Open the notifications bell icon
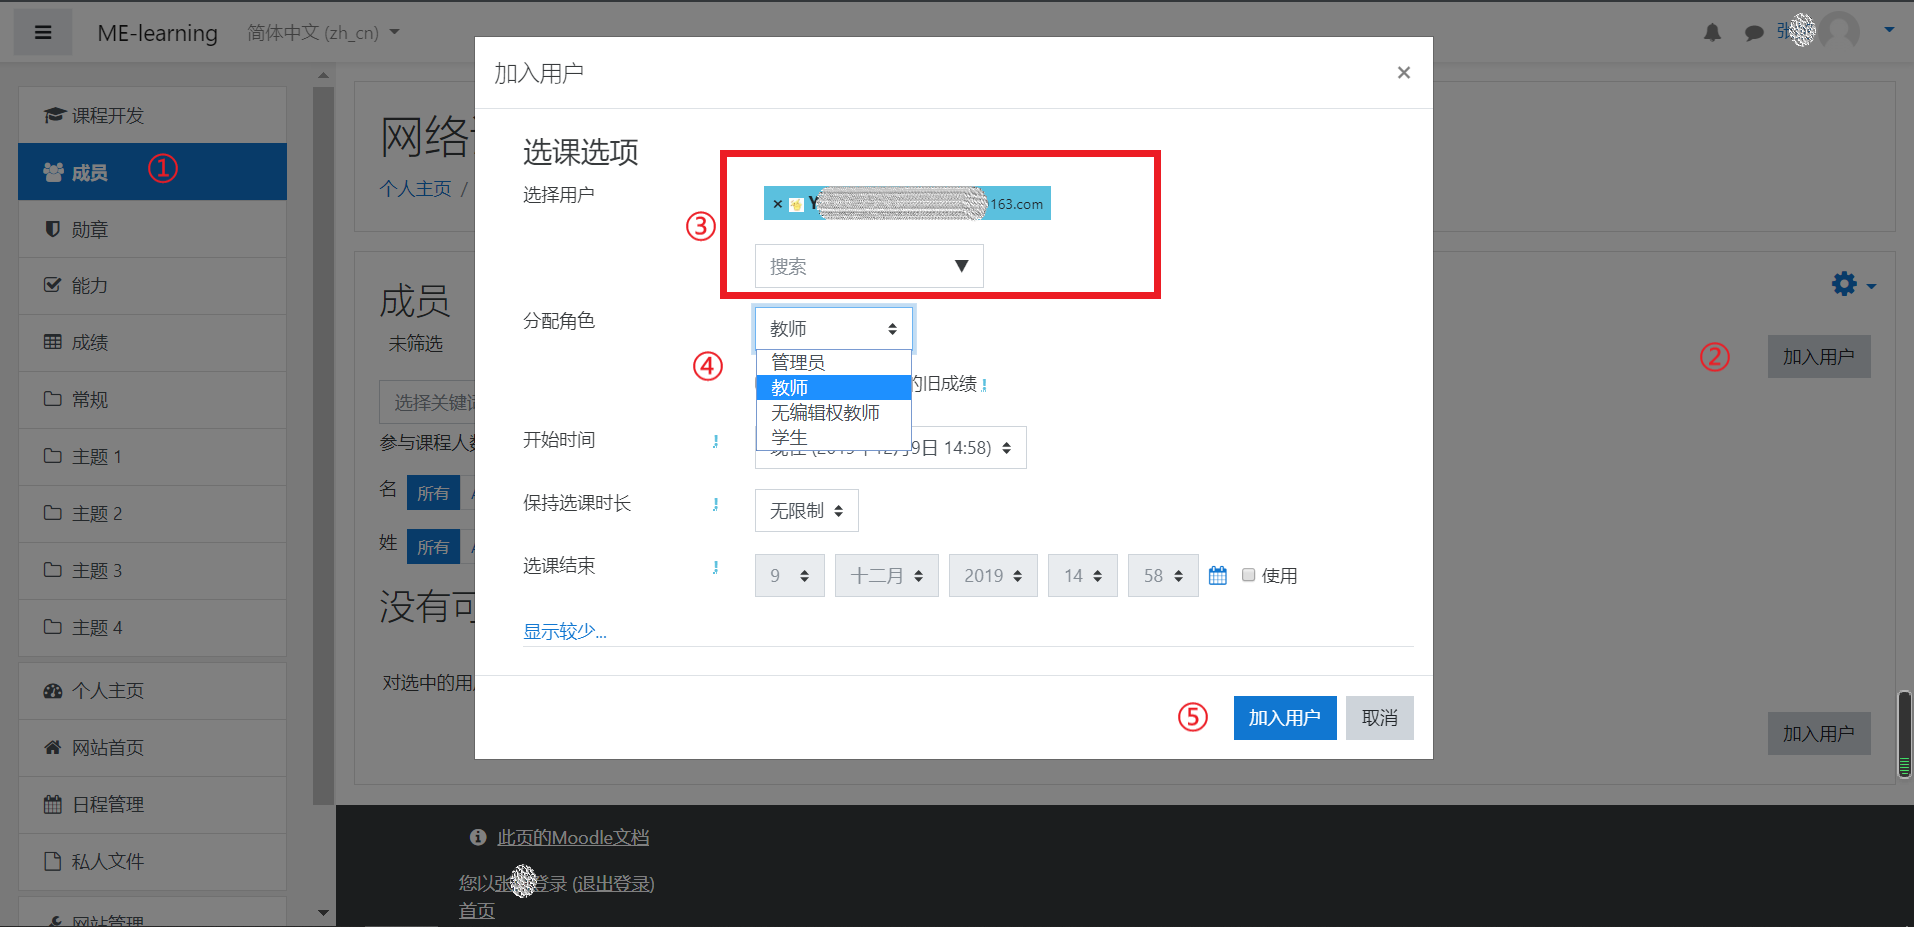Screen dimensions: 1914x927 [x=1712, y=32]
